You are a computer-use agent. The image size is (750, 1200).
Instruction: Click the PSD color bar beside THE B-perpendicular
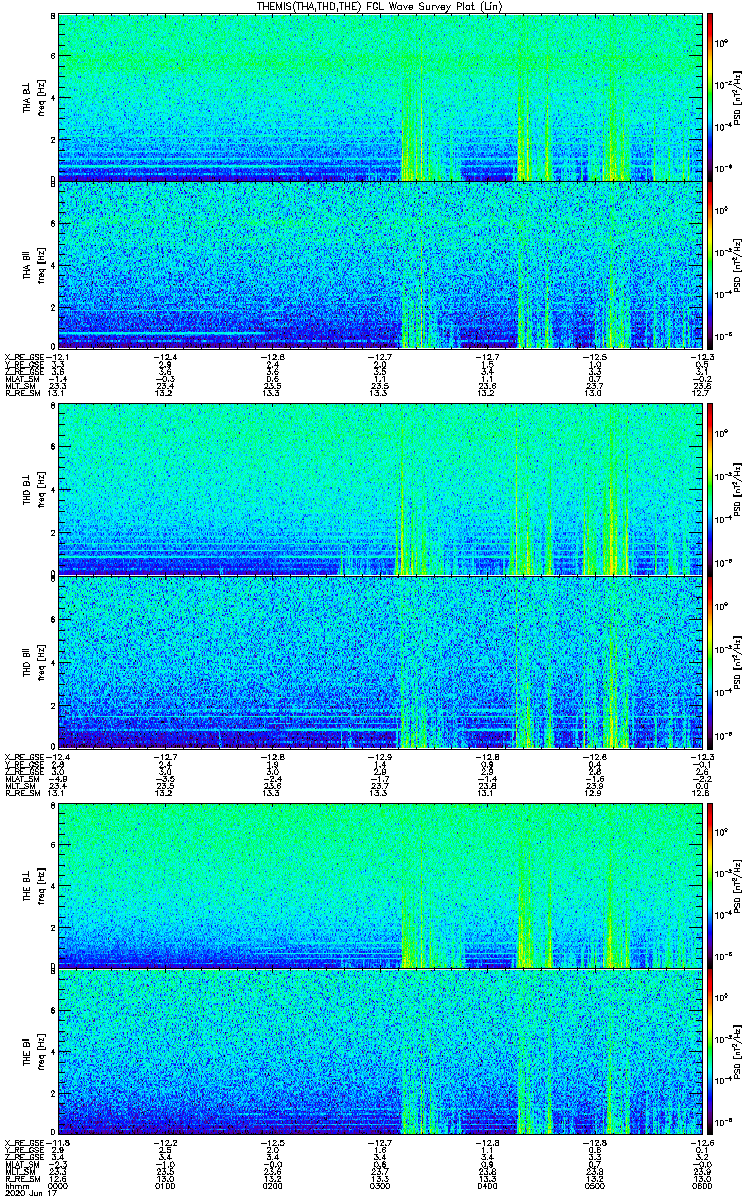point(710,886)
